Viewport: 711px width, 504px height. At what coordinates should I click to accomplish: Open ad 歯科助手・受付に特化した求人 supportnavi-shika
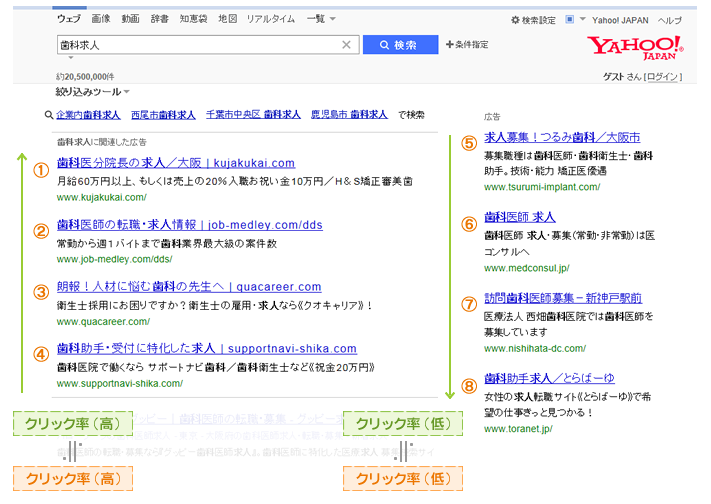pyautogui.click(x=207, y=348)
